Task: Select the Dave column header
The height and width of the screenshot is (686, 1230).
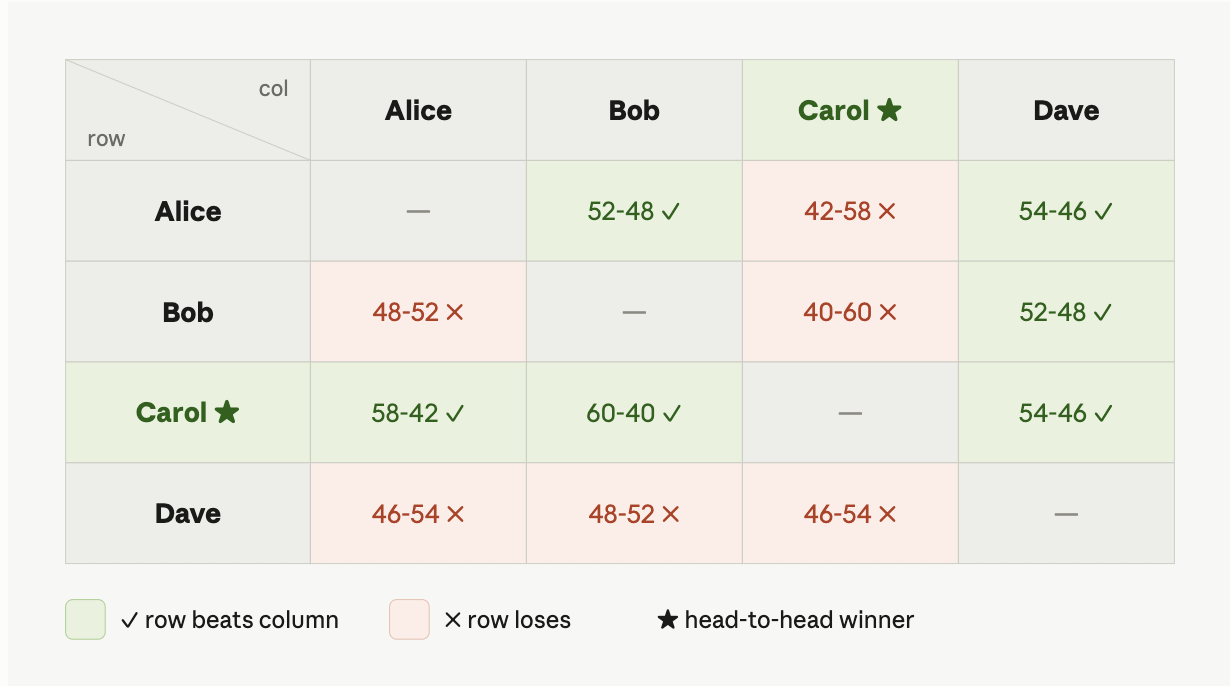Action: click(x=1066, y=110)
